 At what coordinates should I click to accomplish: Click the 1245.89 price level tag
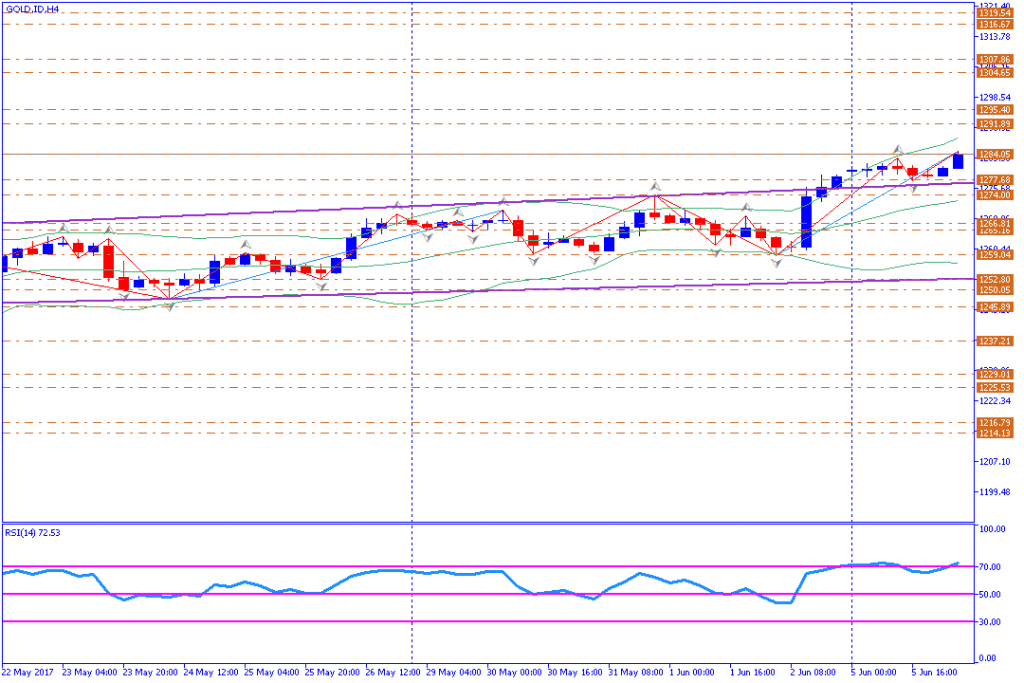[996, 307]
